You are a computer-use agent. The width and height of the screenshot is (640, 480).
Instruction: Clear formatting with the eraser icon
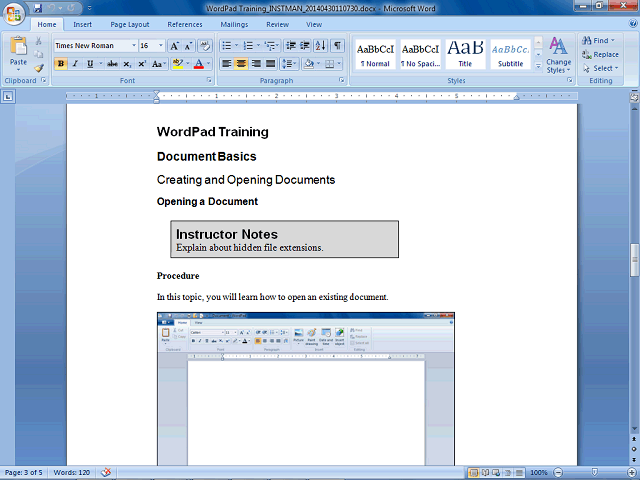[x=205, y=46]
